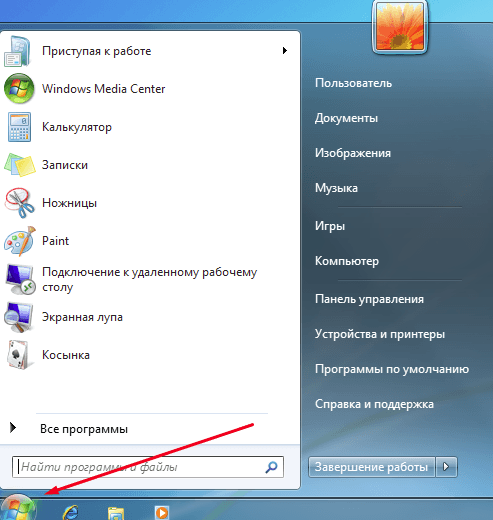This screenshot has width=493, height=520.
Task: Expand Все программы arrow
Action: (13, 427)
